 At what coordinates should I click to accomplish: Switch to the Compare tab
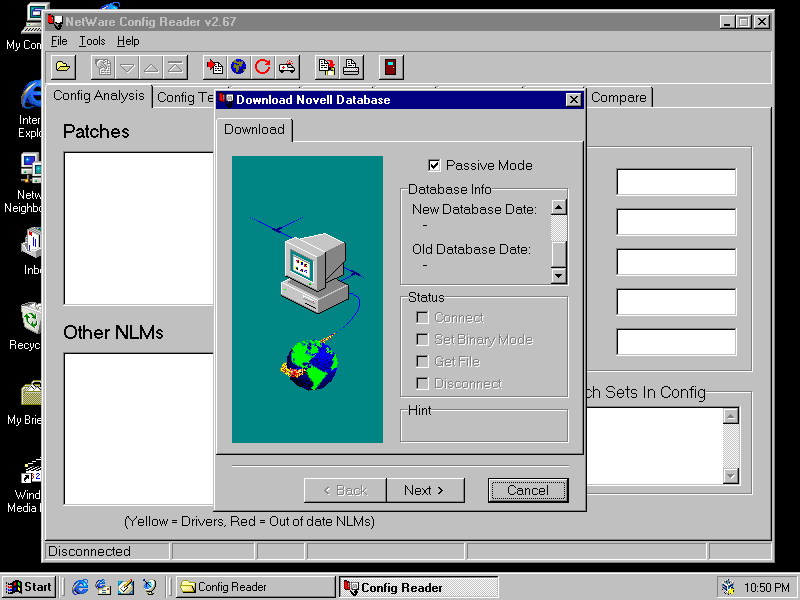tap(618, 97)
